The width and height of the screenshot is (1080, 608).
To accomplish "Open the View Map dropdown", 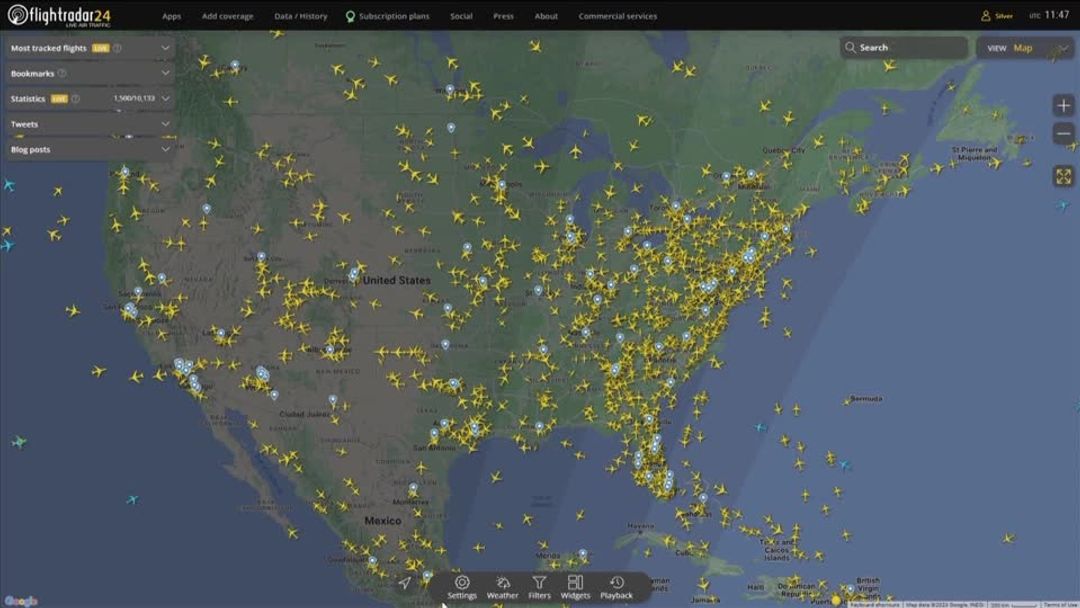I will (x=1024, y=48).
